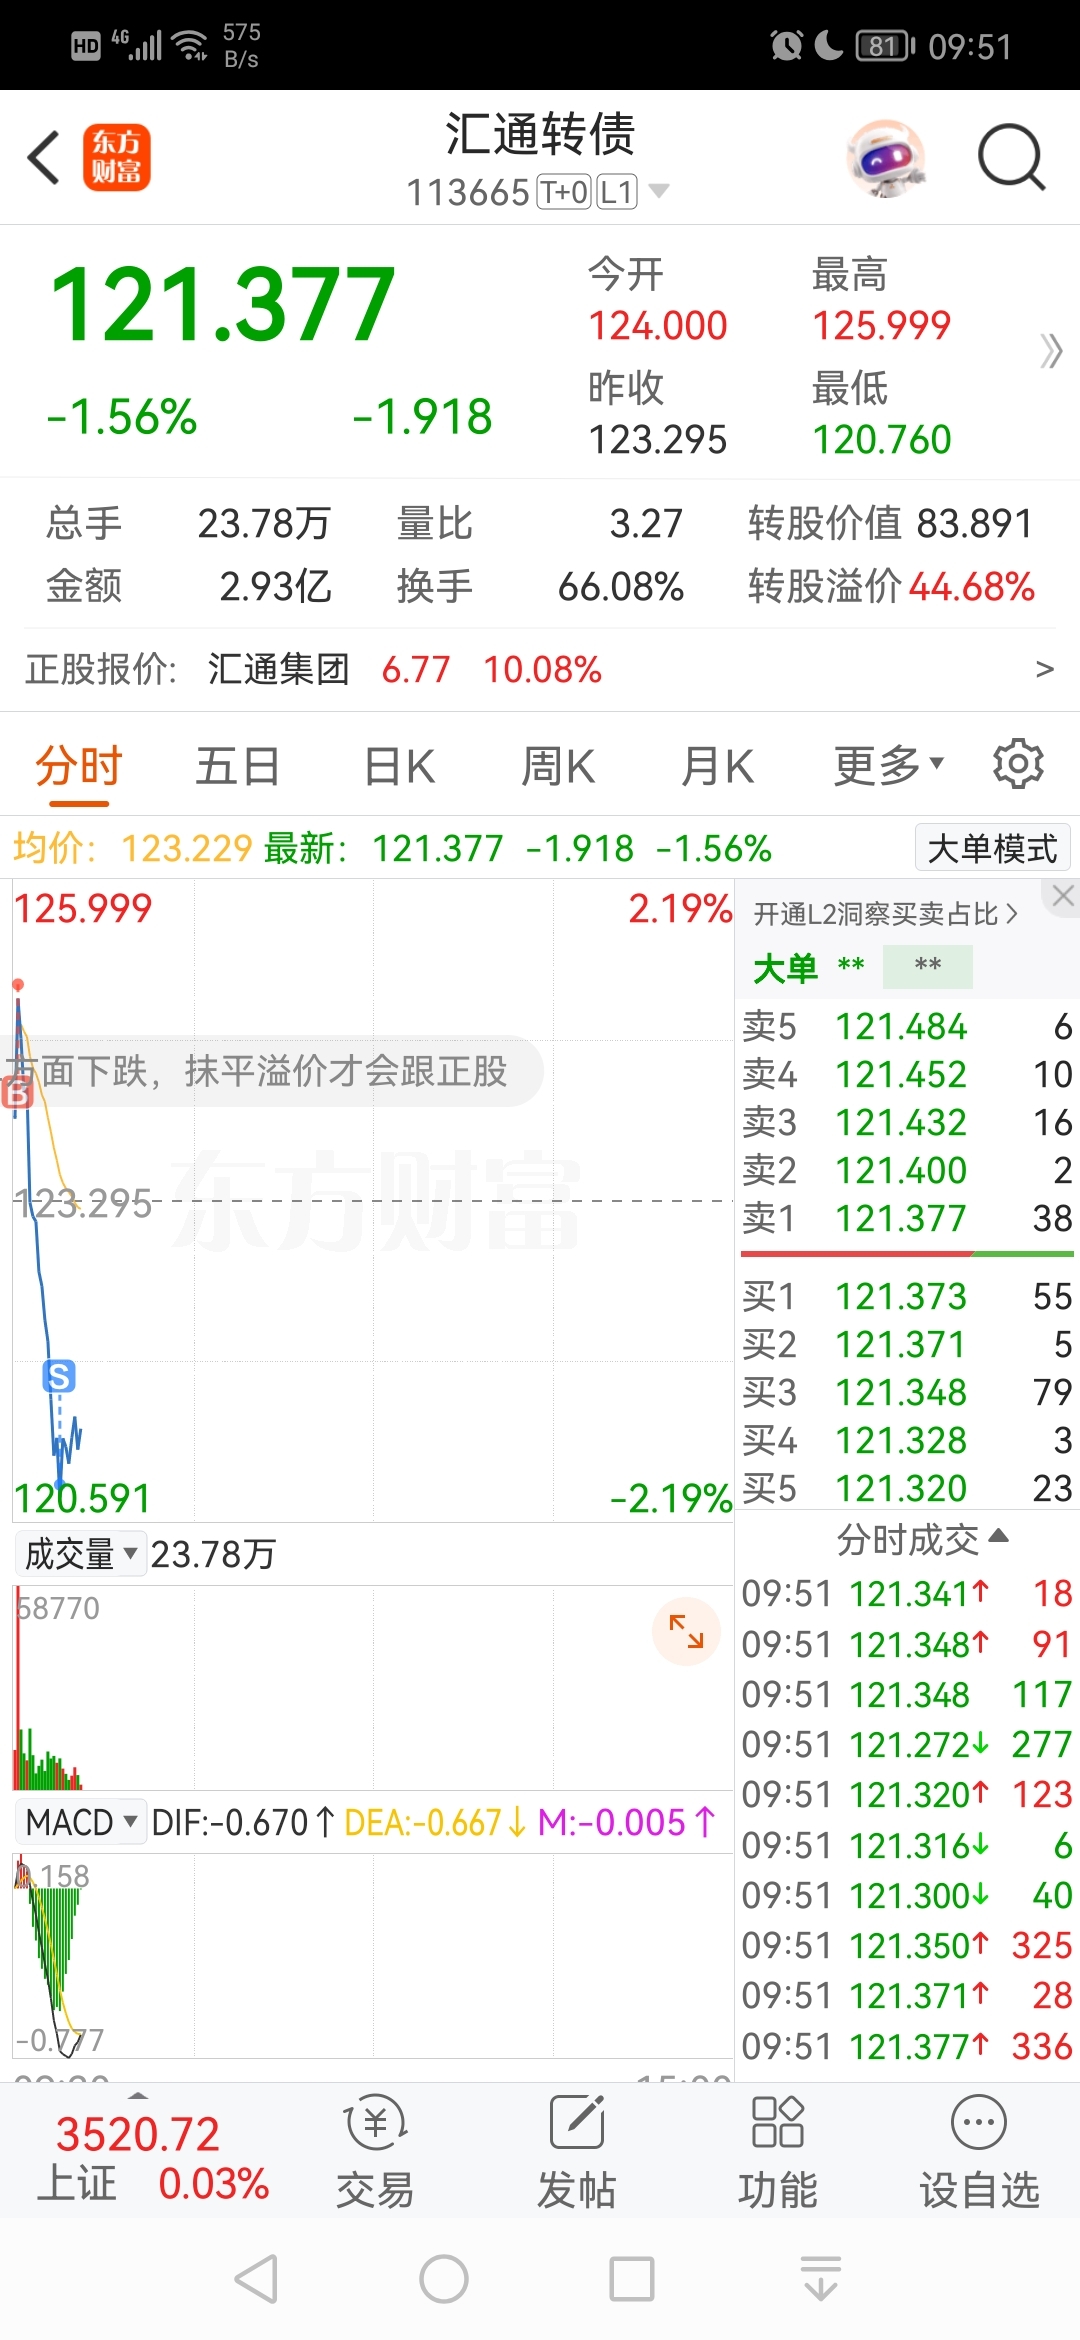The image size is (1080, 2340).
Task: Tap the MACD chart area
Action: click(x=372, y=1954)
